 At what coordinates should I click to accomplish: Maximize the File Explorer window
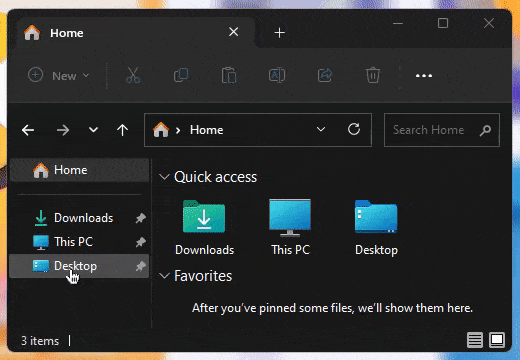click(443, 23)
